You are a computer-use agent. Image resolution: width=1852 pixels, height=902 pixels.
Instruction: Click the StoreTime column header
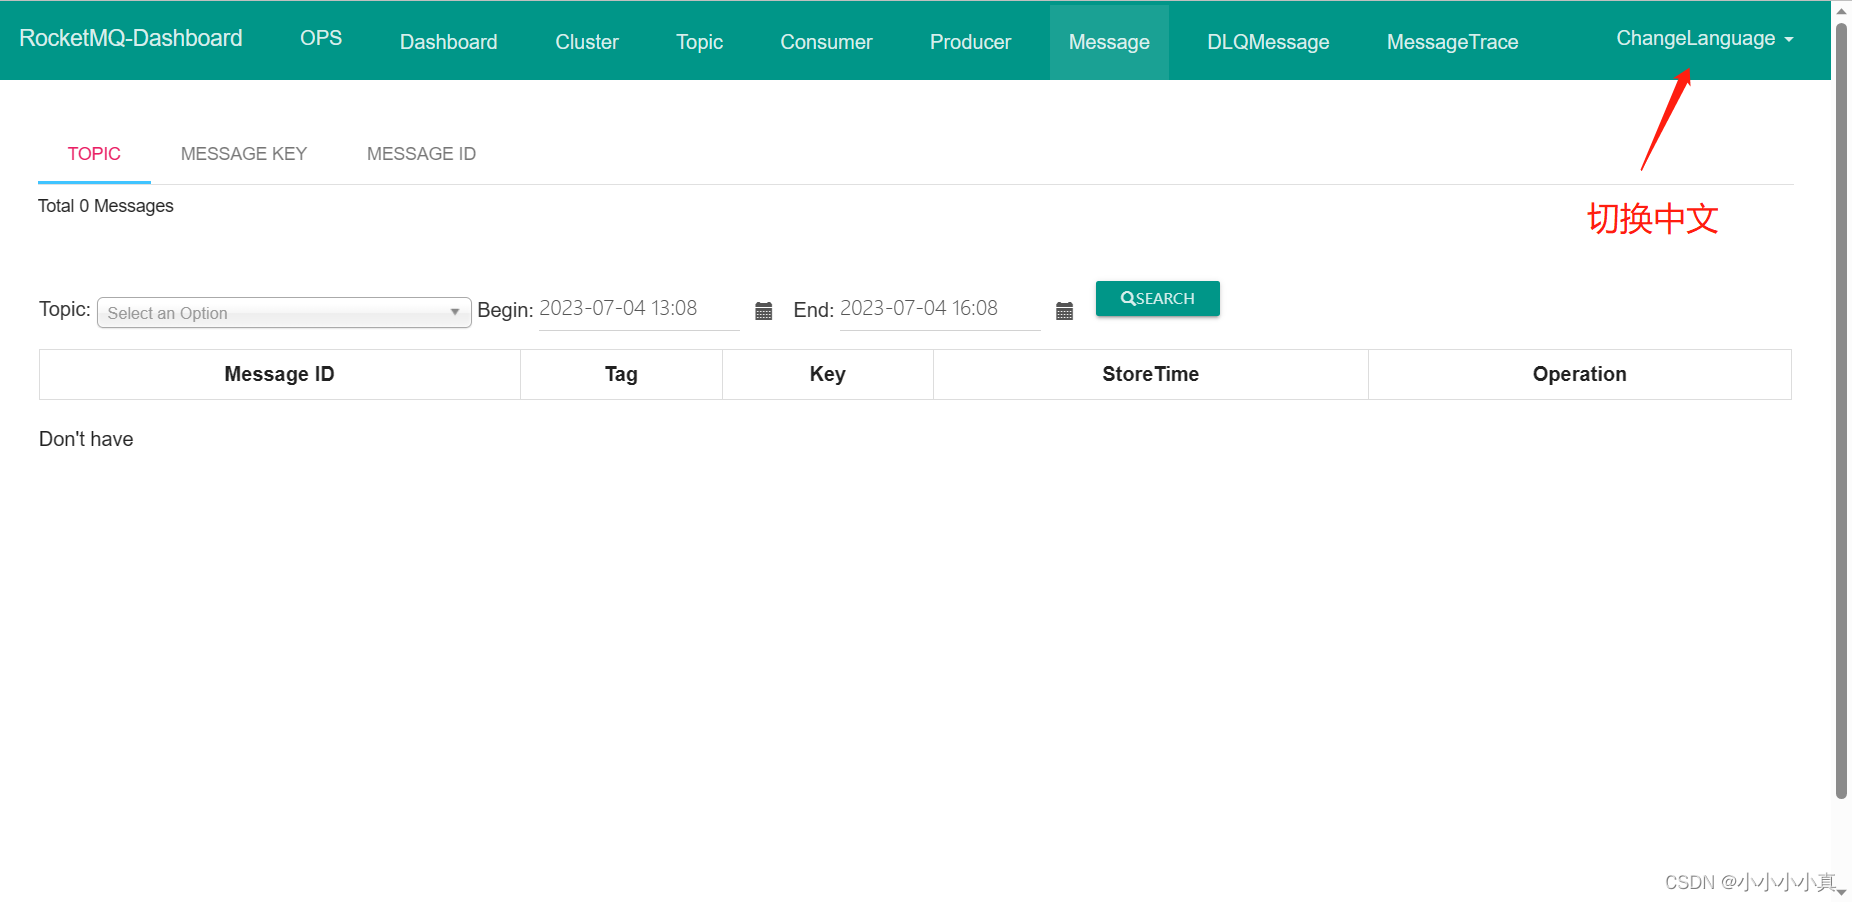pyautogui.click(x=1150, y=374)
